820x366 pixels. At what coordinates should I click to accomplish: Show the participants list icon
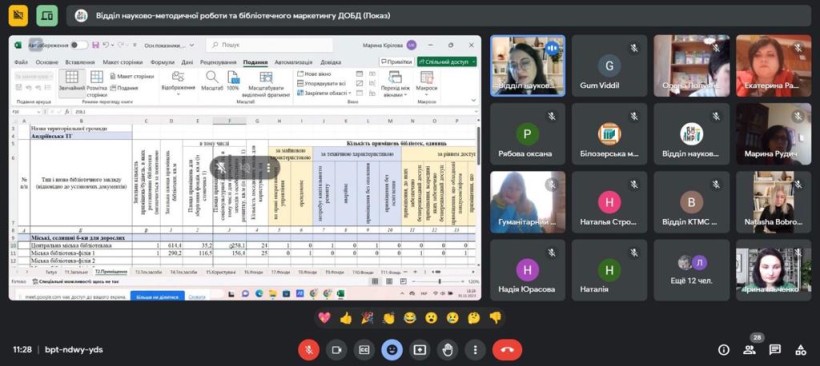pos(749,349)
